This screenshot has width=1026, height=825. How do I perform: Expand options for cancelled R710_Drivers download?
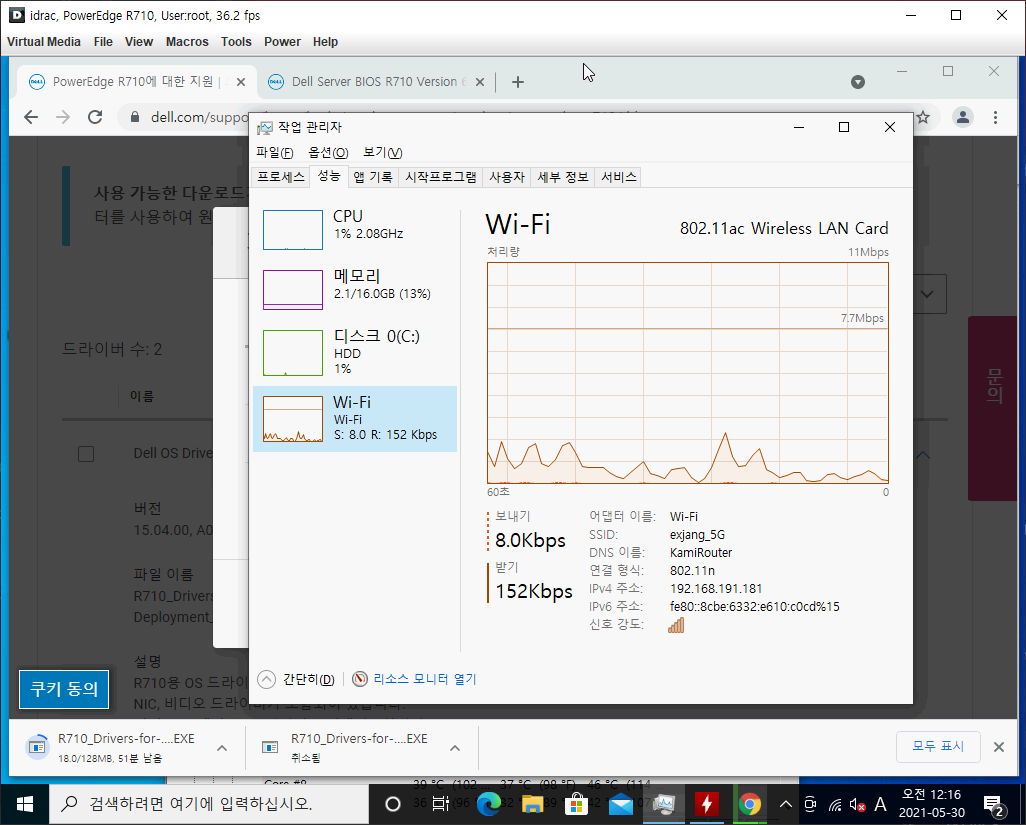pyautogui.click(x=455, y=748)
